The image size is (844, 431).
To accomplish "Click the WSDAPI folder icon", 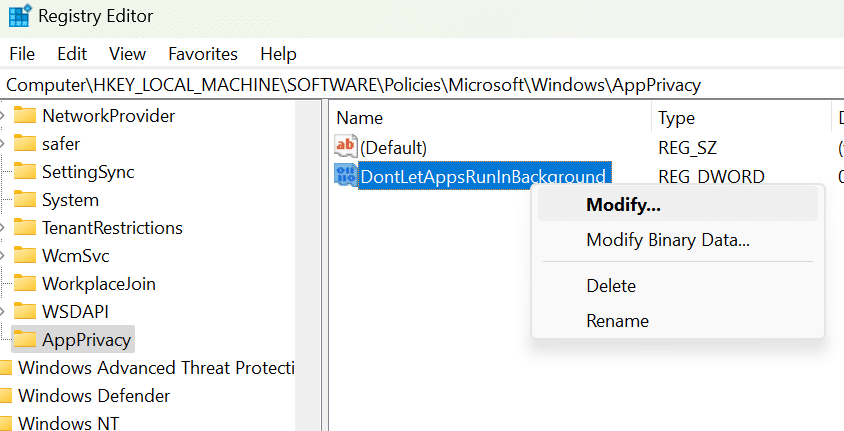I will pyautogui.click(x=25, y=311).
